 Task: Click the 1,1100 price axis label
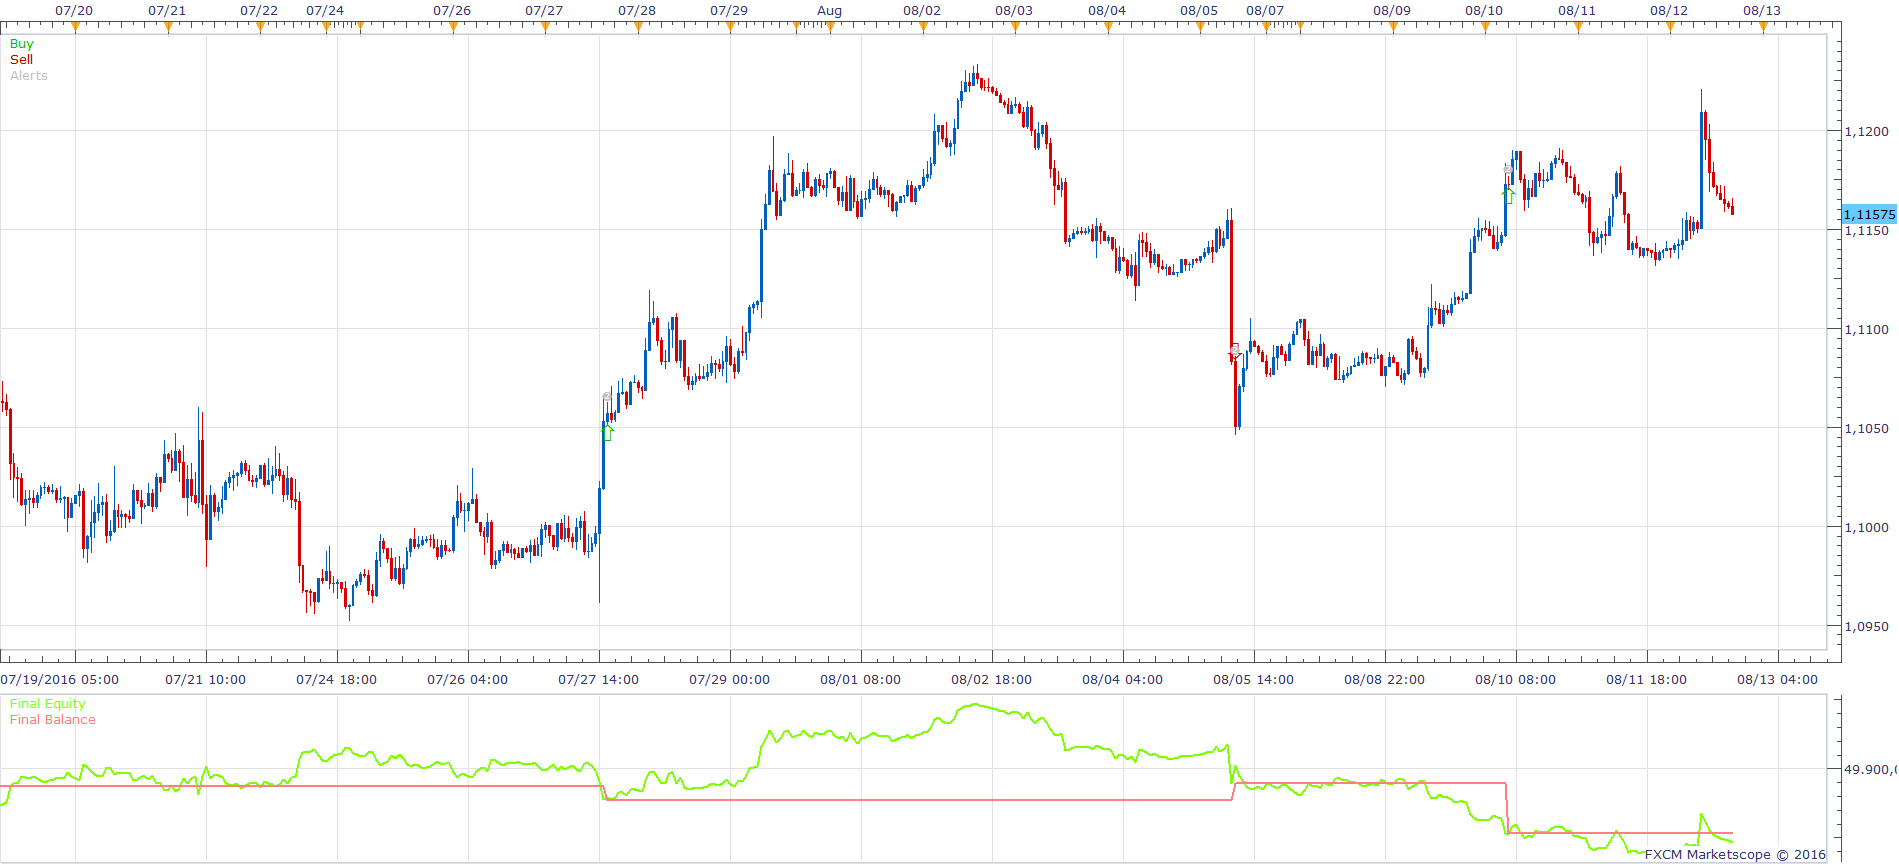coord(1867,330)
